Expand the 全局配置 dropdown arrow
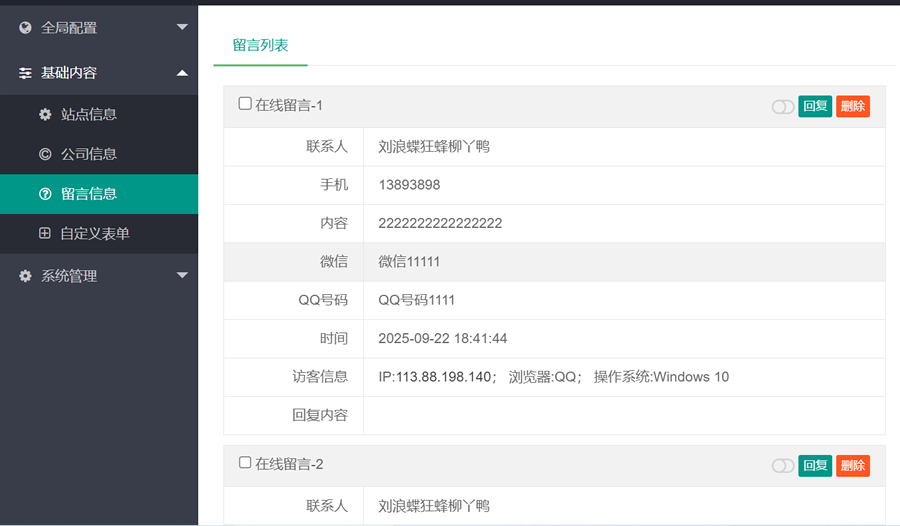Image resolution: width=900 pixels, height=526 pixels. (183, 27)
